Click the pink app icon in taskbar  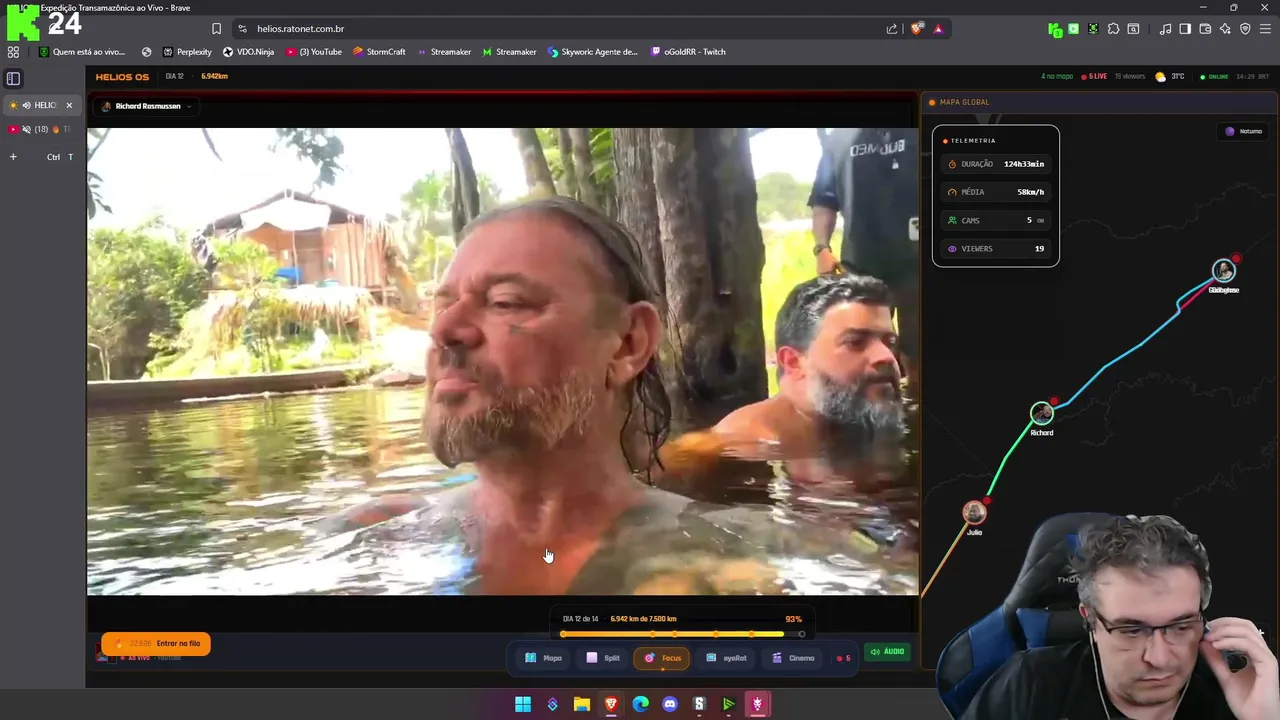pos(758,704)
